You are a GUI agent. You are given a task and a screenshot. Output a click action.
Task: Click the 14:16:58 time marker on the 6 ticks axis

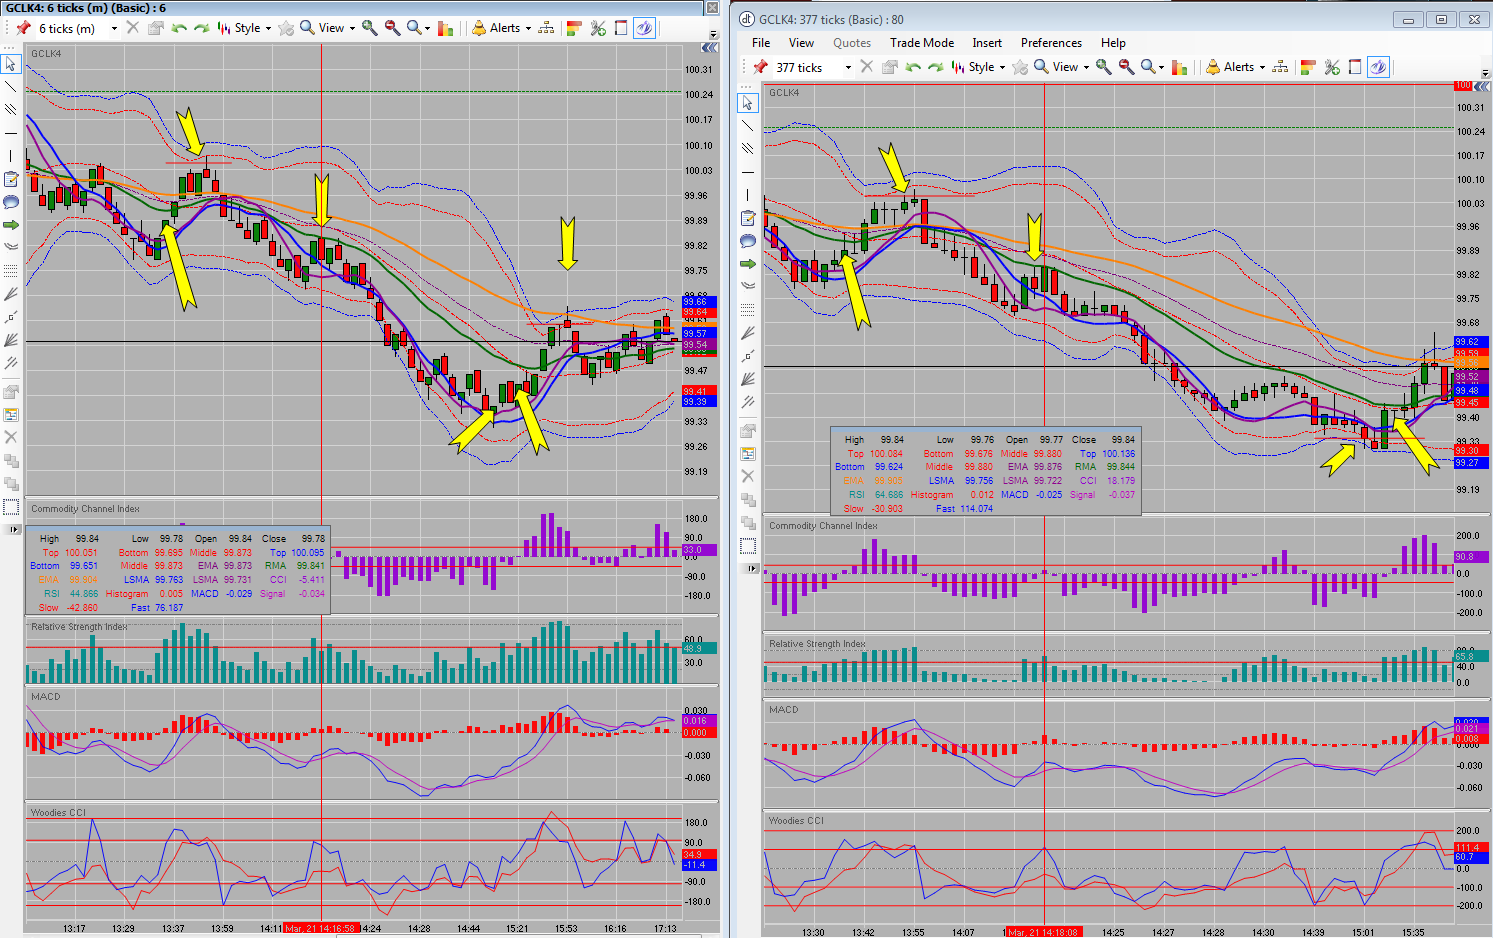[x=321, y=929]
